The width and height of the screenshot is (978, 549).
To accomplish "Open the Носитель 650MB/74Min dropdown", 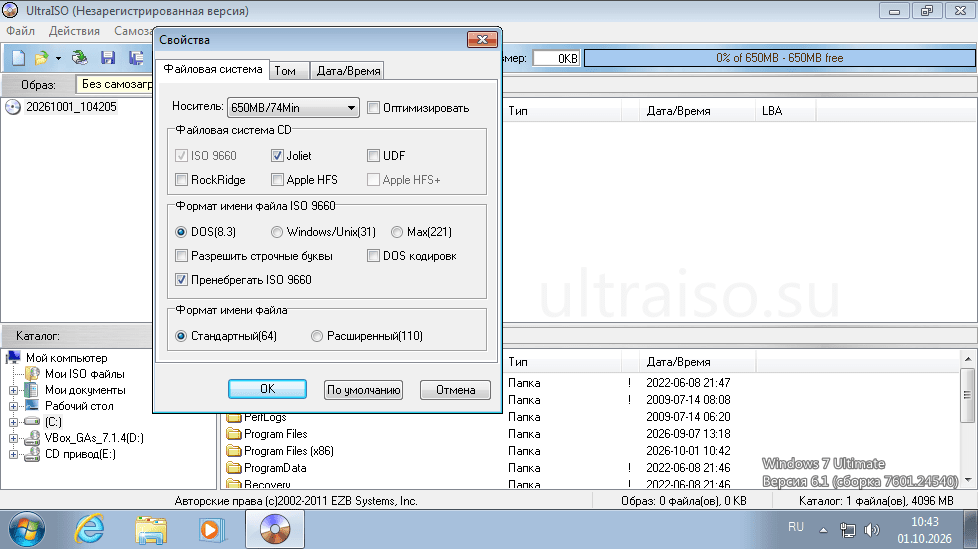I will tap(293, 107).
